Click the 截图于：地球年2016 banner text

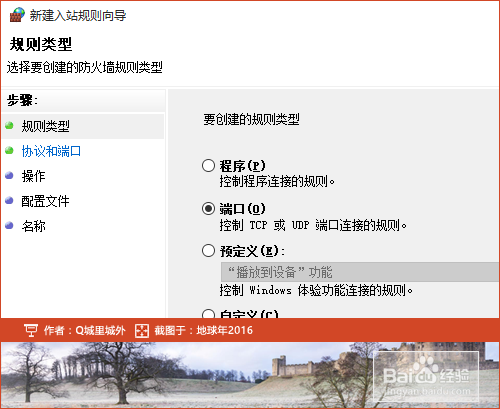(x=203, y=330)
